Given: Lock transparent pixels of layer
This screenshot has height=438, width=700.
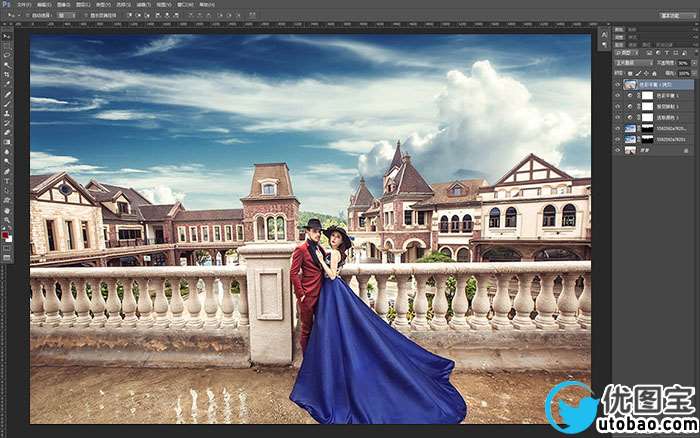Looking at the screenshot, I should 630,73.
